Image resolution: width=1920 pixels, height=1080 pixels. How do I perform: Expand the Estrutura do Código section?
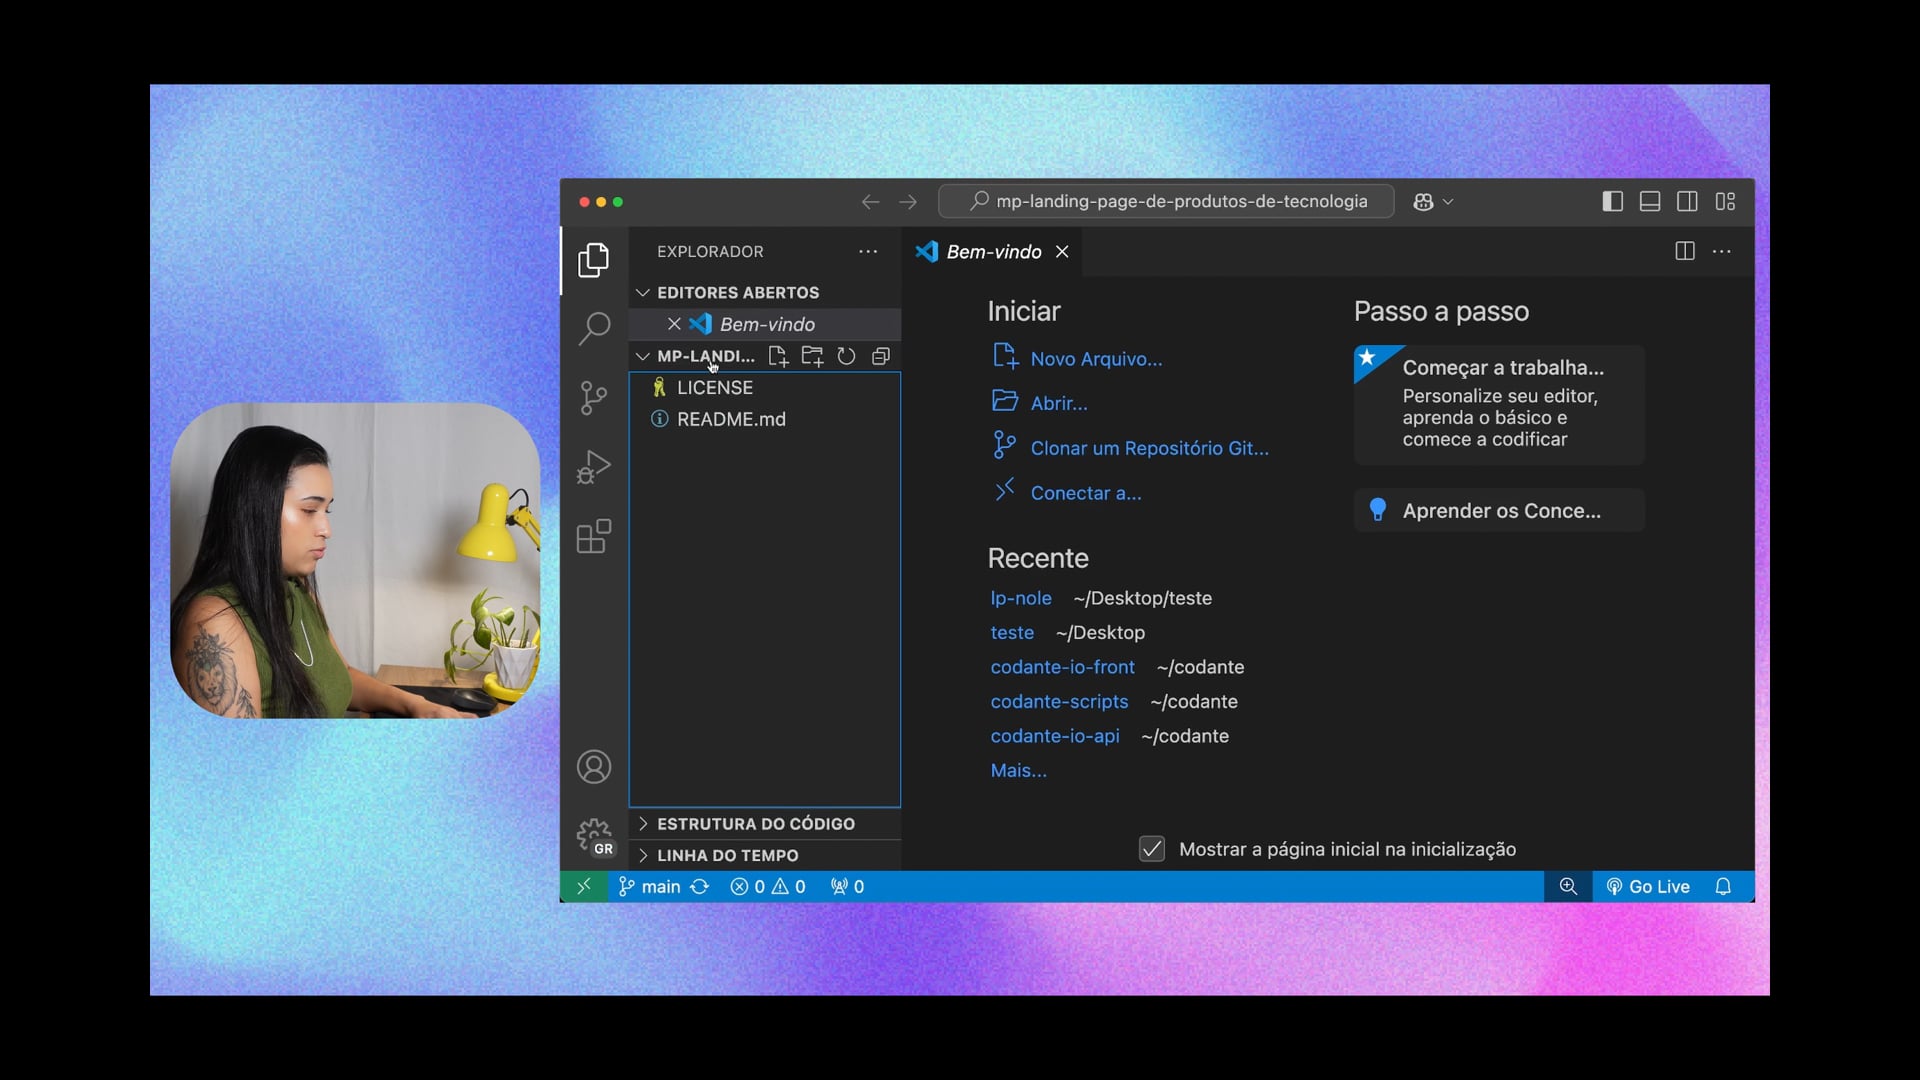tap(755, 824)
